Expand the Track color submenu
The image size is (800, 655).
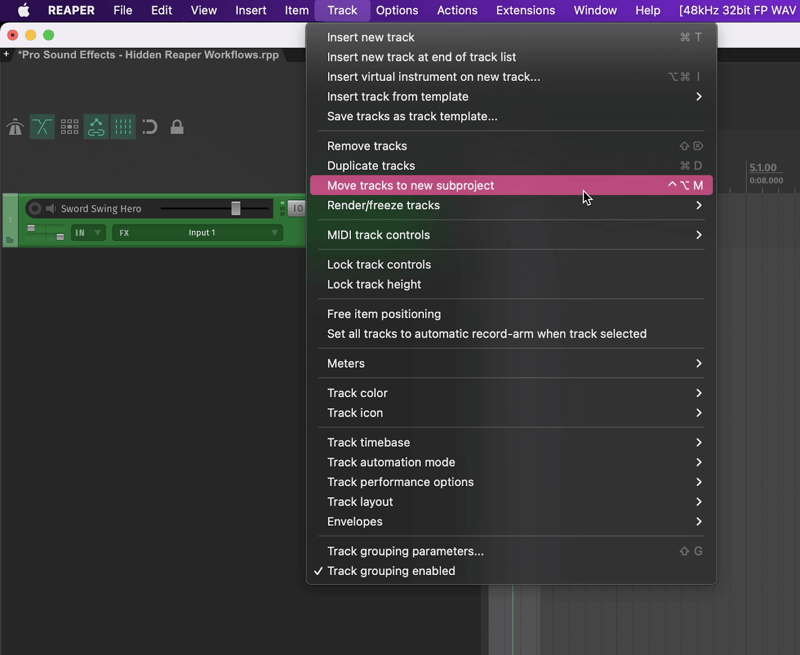tap(511, 393)
